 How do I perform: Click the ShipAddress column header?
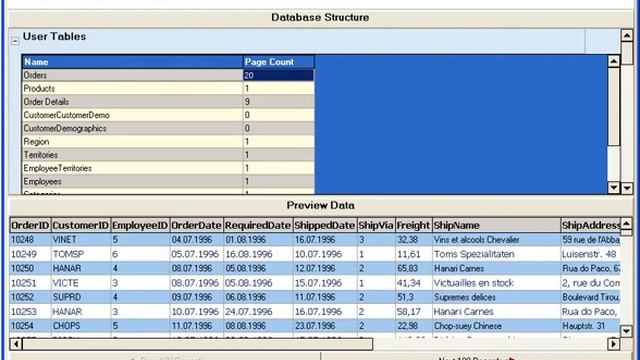point(591,225)
